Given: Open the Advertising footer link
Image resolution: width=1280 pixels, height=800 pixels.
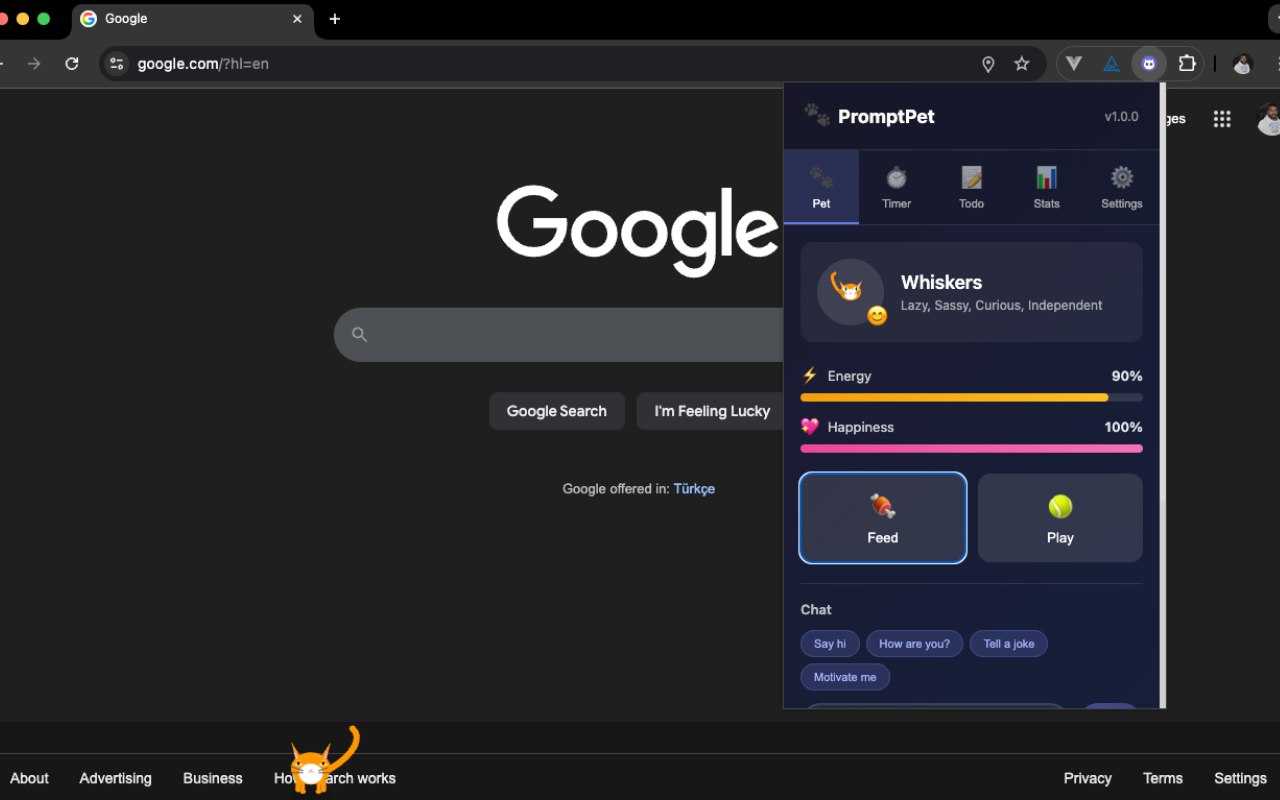Looking at the screenshot, I should pos(115,778).
